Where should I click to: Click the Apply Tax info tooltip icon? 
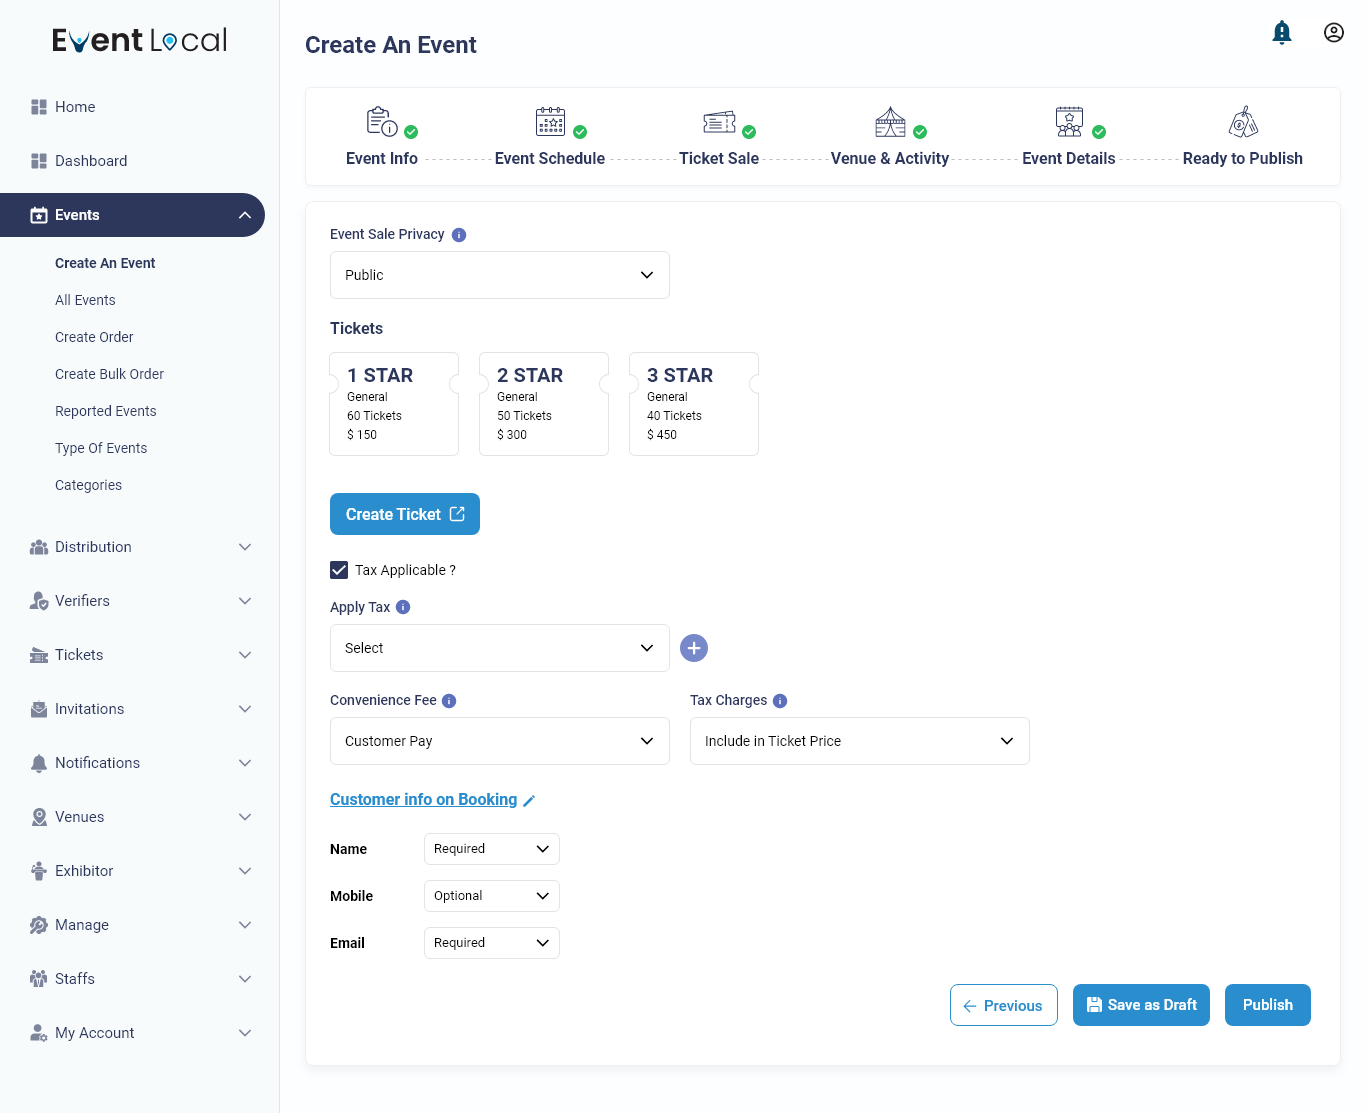click(x=402, y=607)
